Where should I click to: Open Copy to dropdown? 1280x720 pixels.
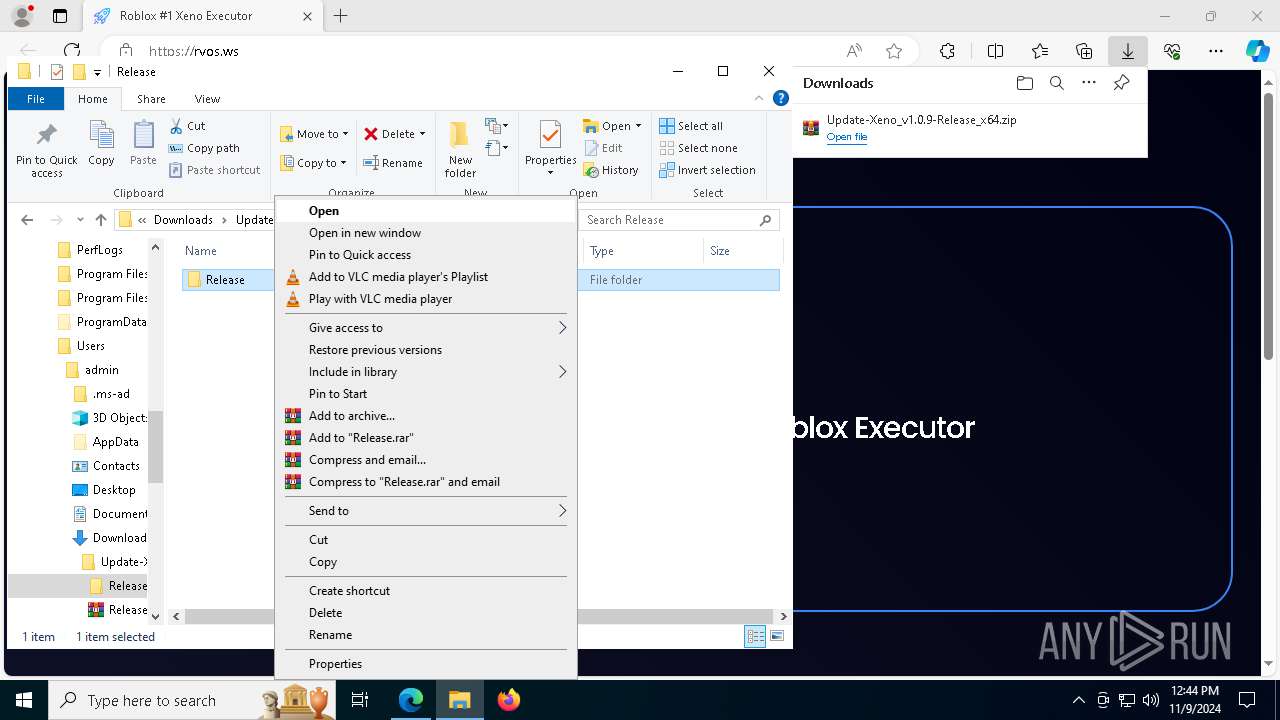(314, 163)
